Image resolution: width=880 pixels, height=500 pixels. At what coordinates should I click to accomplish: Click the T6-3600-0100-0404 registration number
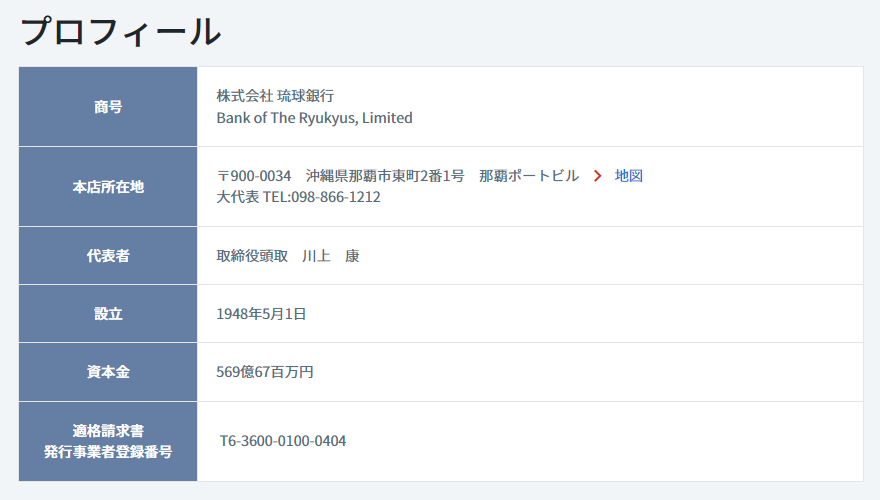pos(283,441)
